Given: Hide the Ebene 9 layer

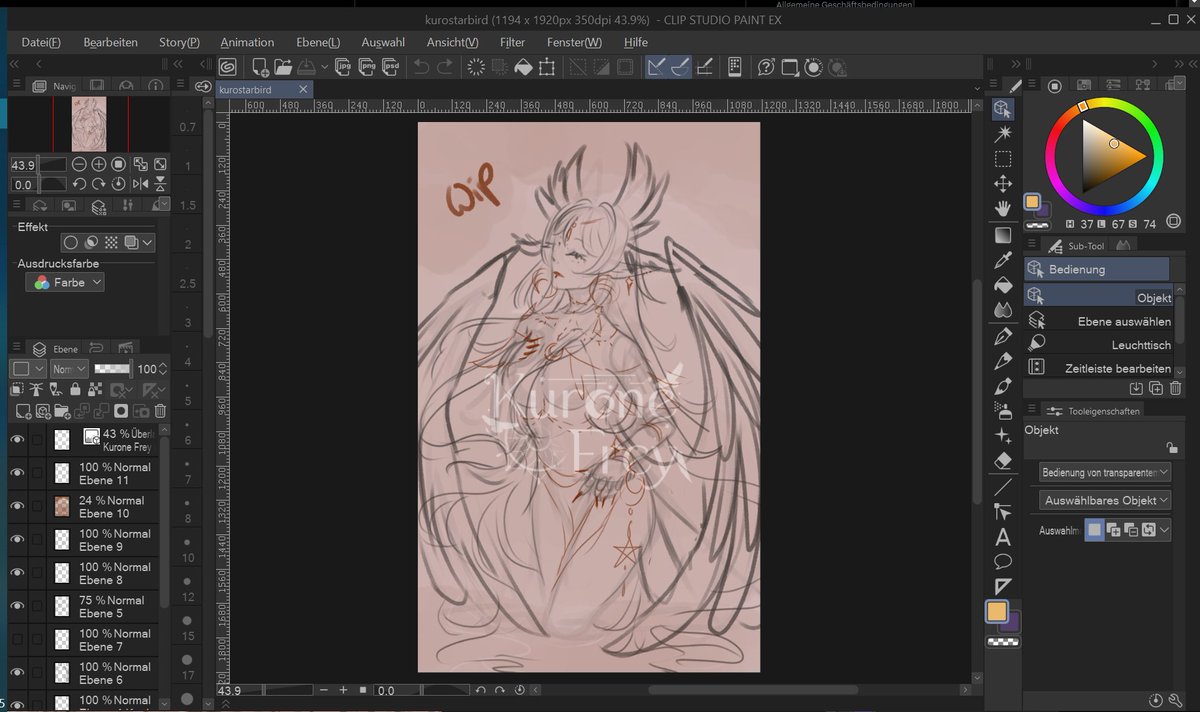Looking at the screenshot, I should coord(17,540).
